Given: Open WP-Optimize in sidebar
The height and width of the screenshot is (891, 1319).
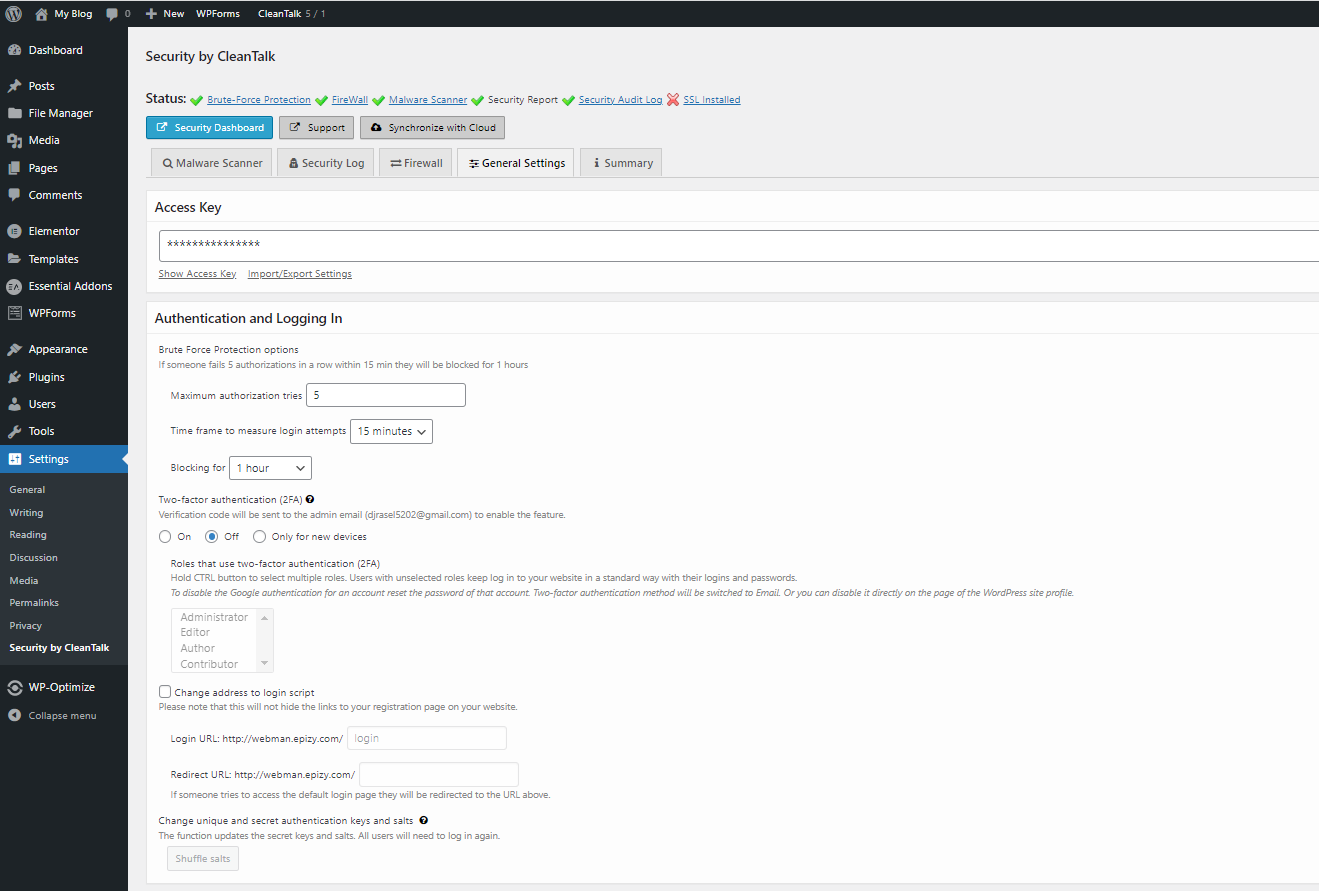Looking at the screenshot, I should click(61, 687).
